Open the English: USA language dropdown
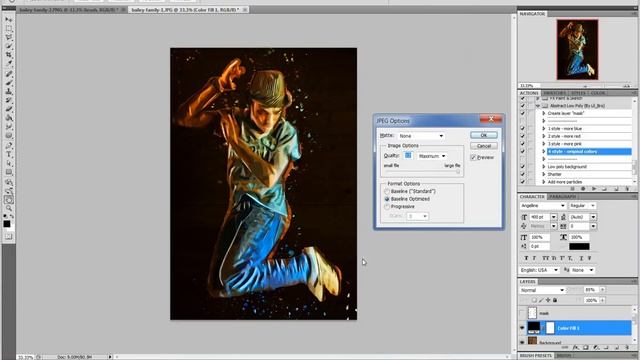Screen dimensions: 640x360 point(539,270)
